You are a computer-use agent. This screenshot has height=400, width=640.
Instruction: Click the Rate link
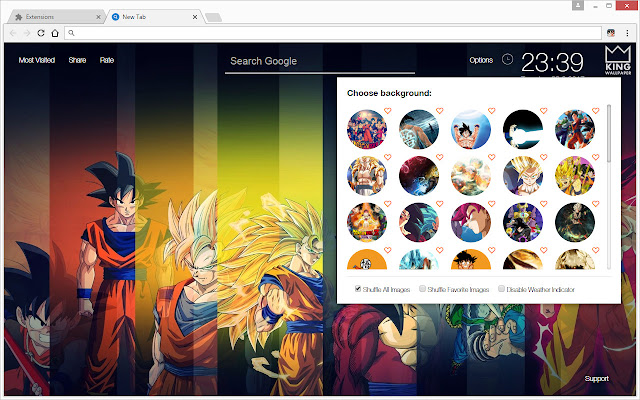pyautogui.click(x=107, y=60)
